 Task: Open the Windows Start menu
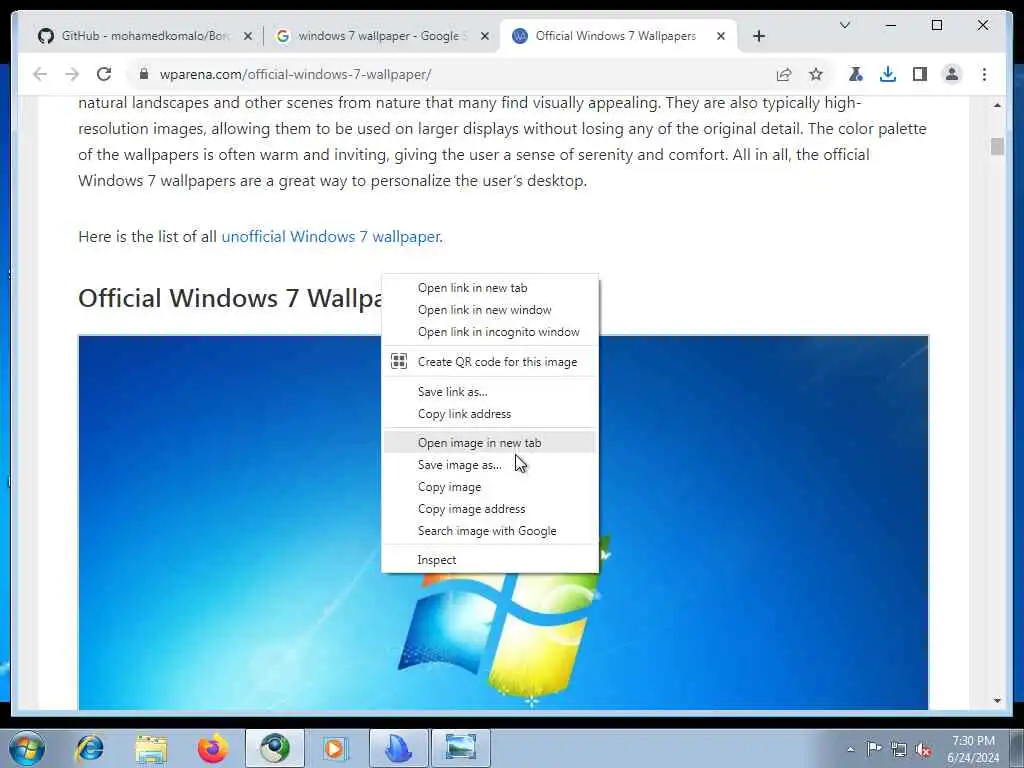pos(27,748)
